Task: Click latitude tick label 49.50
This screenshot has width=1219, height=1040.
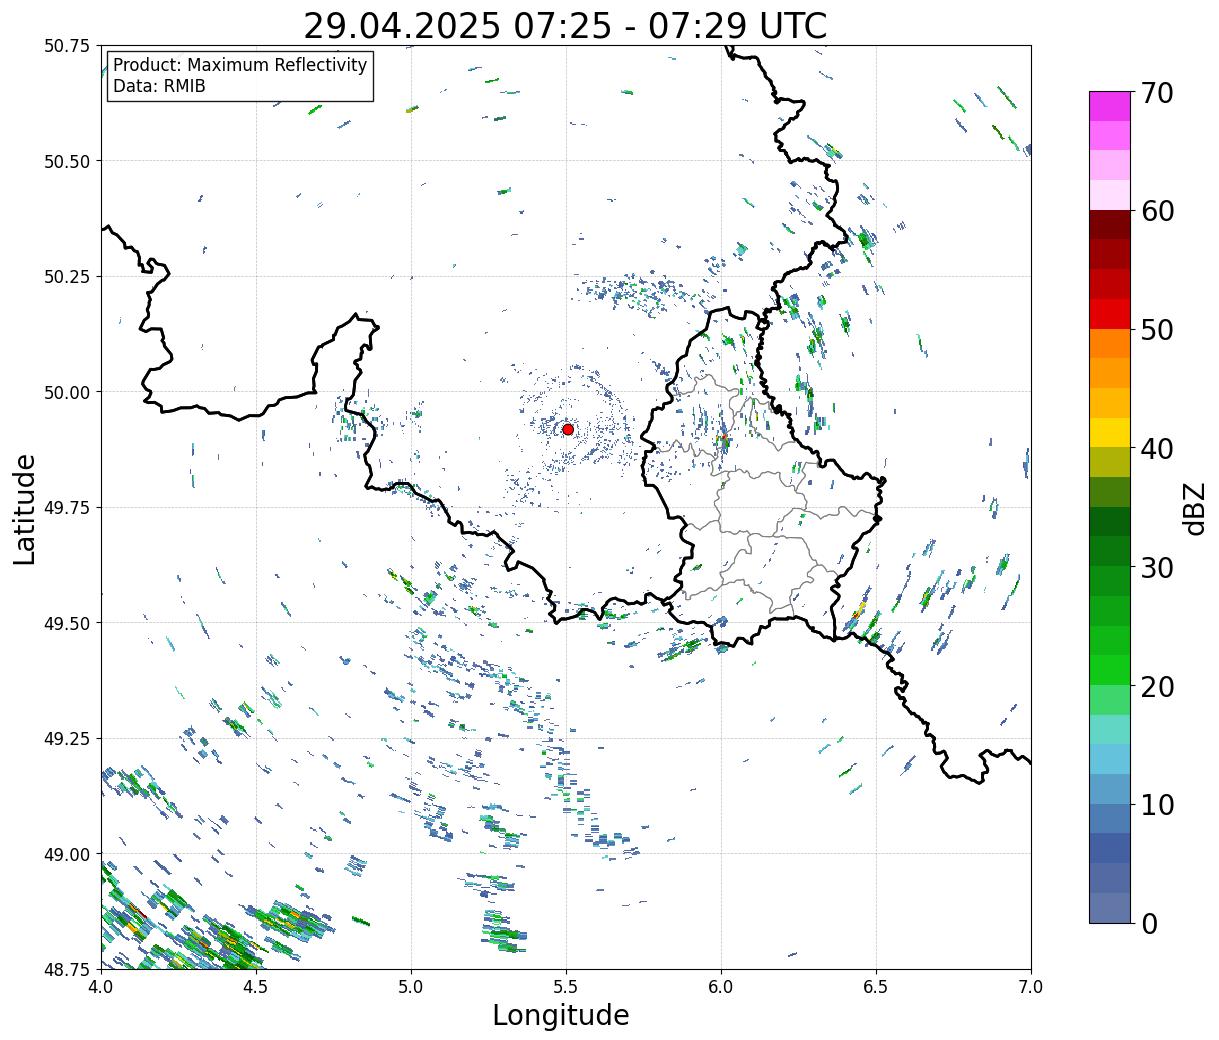Action: [x=67, y=623]
